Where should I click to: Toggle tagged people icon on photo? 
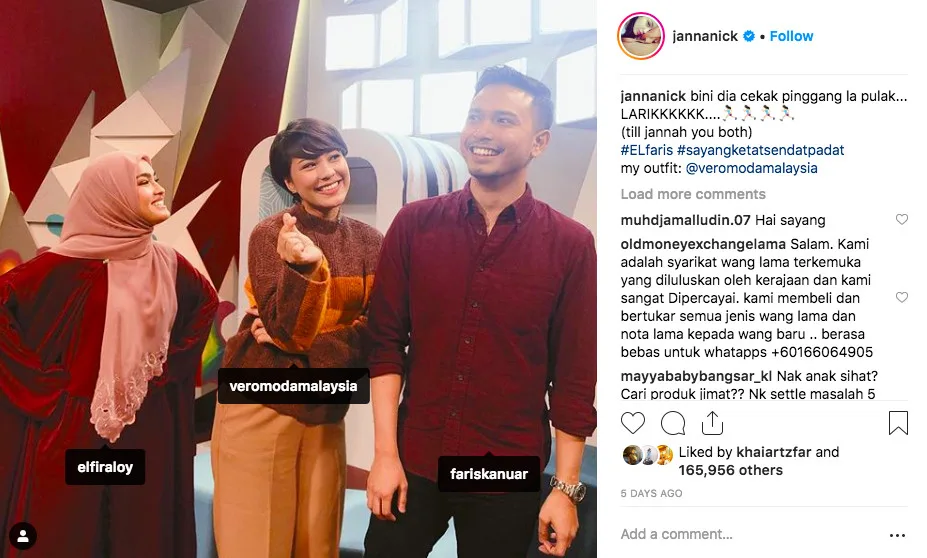(x=23, y=536)
